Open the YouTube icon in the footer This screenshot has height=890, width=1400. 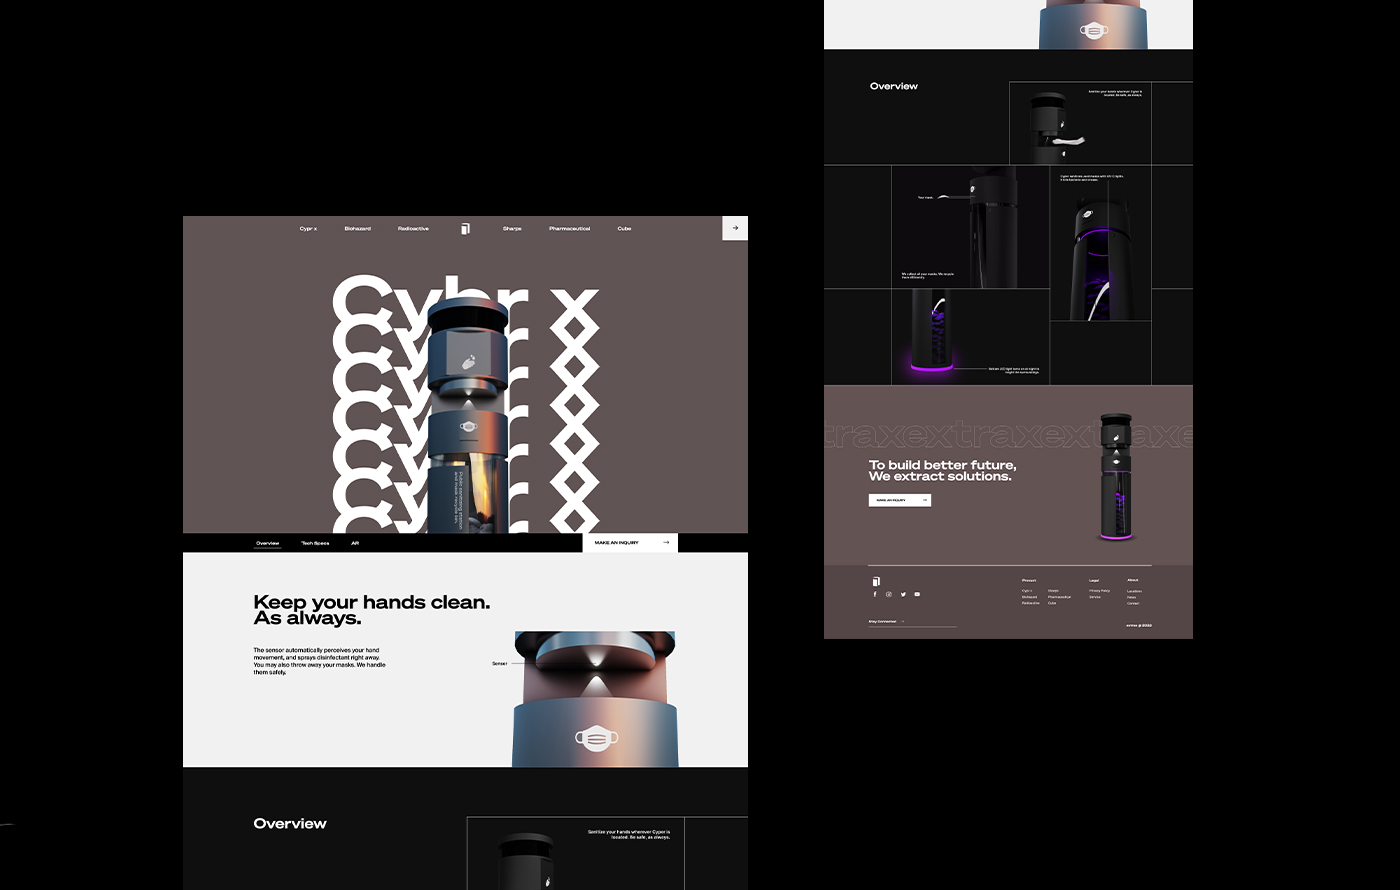(917, 594)
